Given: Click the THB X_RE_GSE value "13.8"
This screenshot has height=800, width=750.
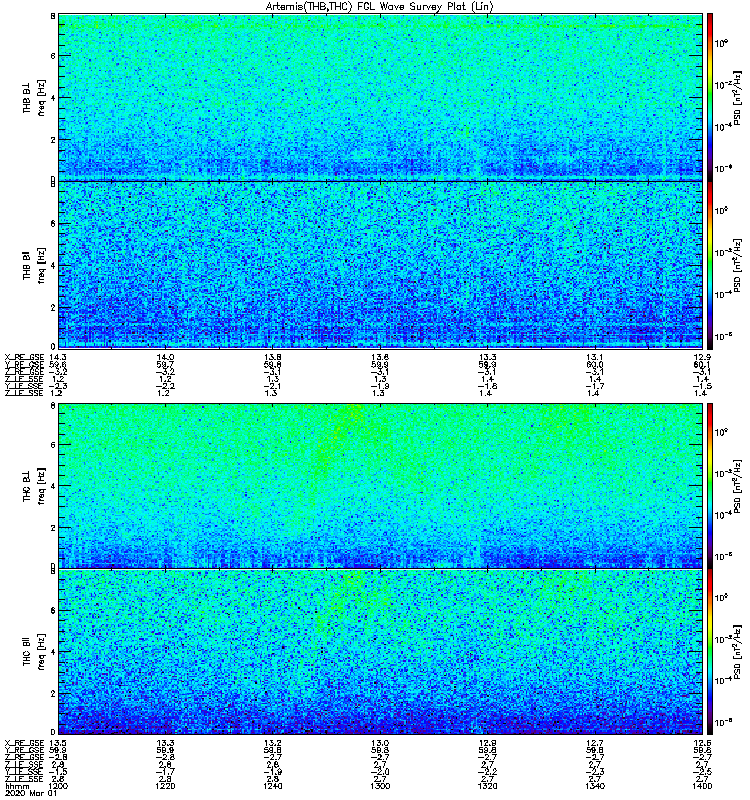Looking at the screenshot, I should 272,358.
